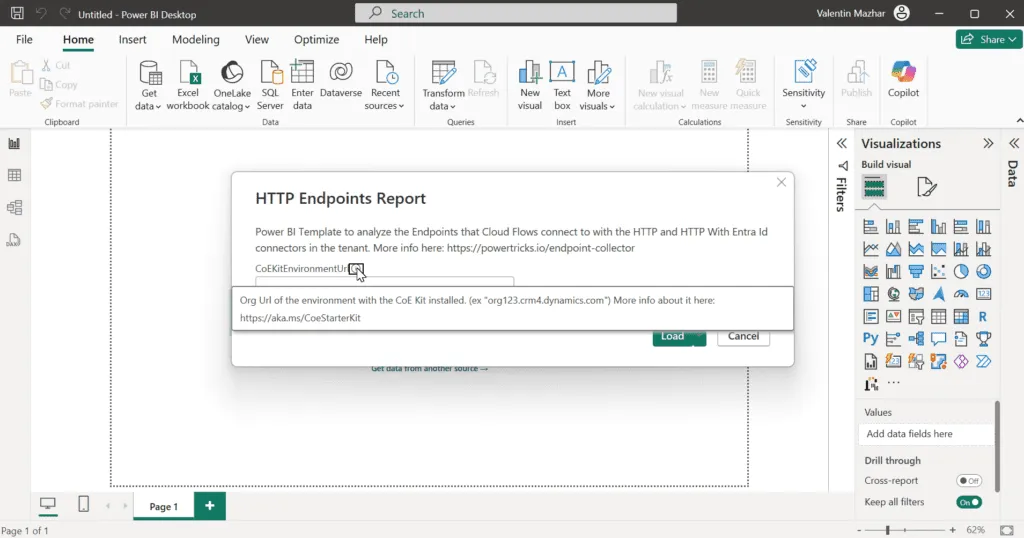The height and width of the screenshot is (538, 1024).
Task: Select the Page 1 tab
Action: pos(163,506)
